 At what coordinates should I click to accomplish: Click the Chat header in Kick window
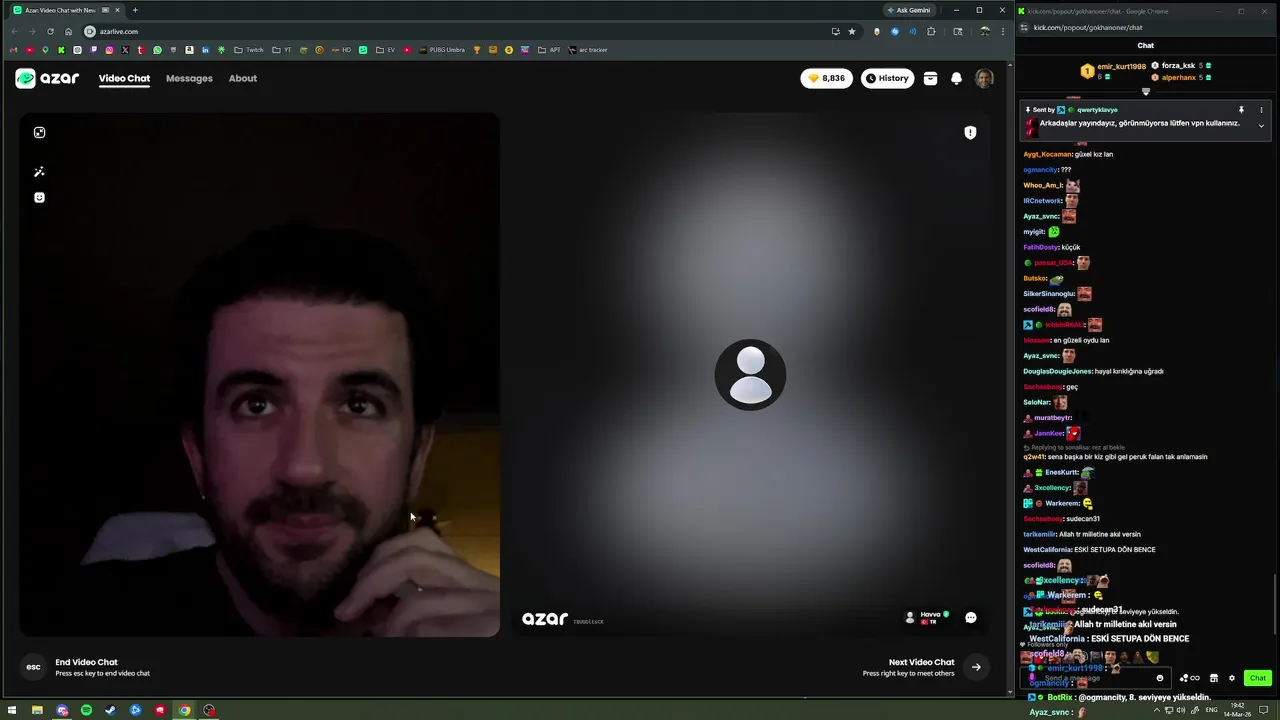tap(1145, 45)
